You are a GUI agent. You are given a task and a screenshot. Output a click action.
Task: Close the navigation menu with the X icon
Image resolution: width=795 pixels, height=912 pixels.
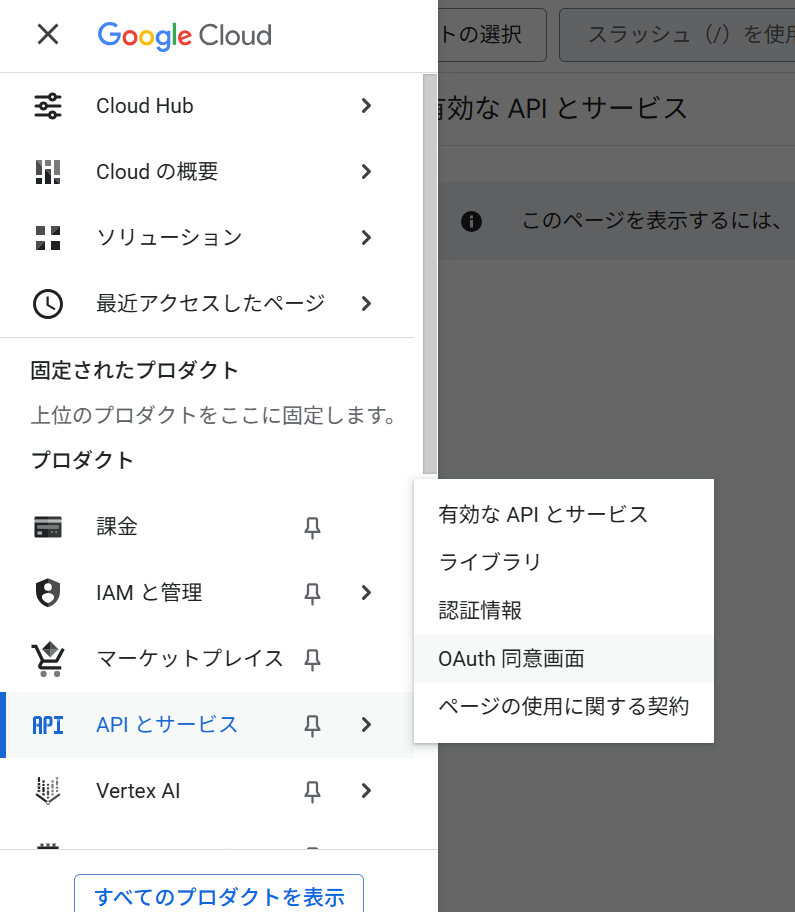(48, 34)
